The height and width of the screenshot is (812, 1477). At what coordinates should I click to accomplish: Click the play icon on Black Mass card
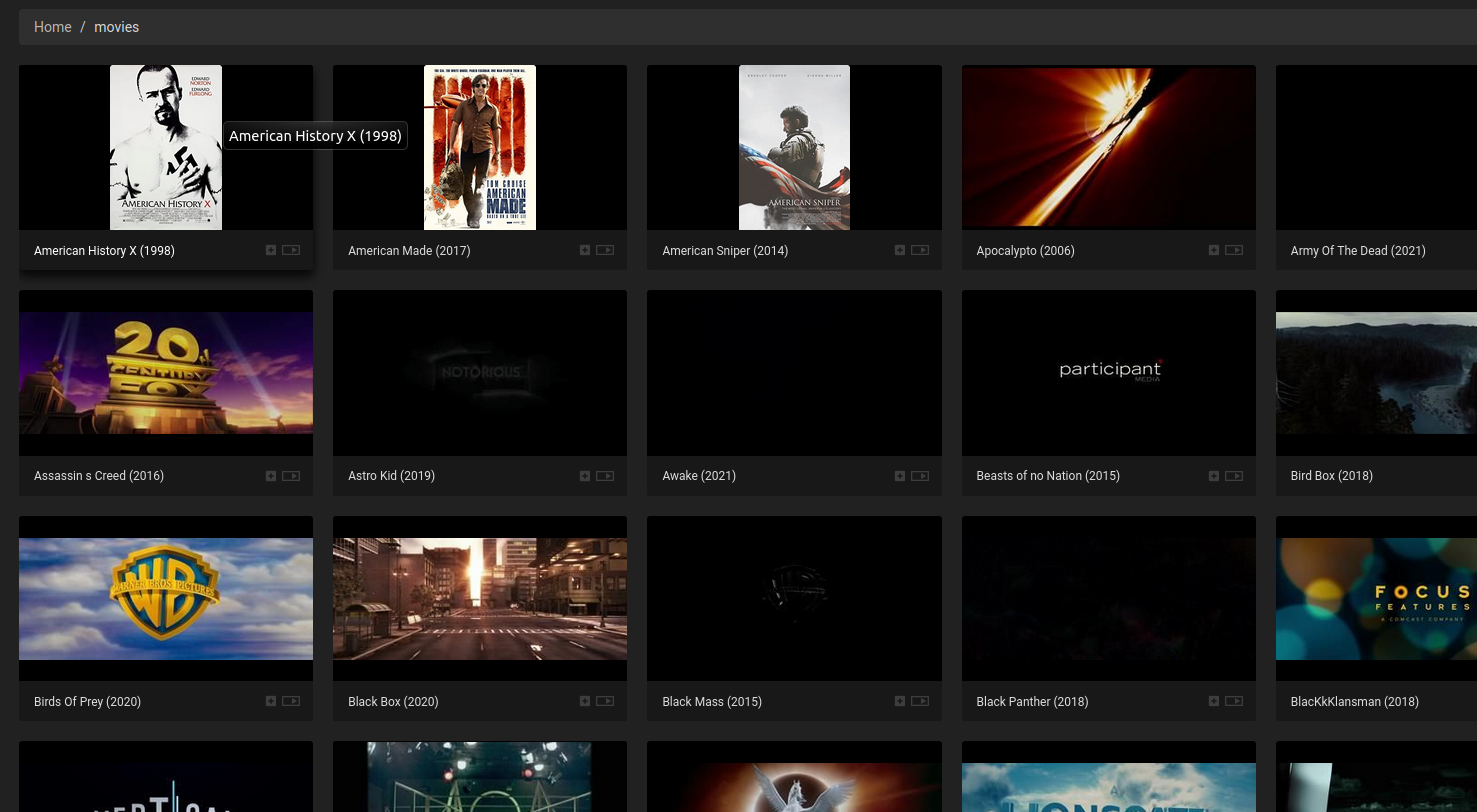click(x=920, y=701)
